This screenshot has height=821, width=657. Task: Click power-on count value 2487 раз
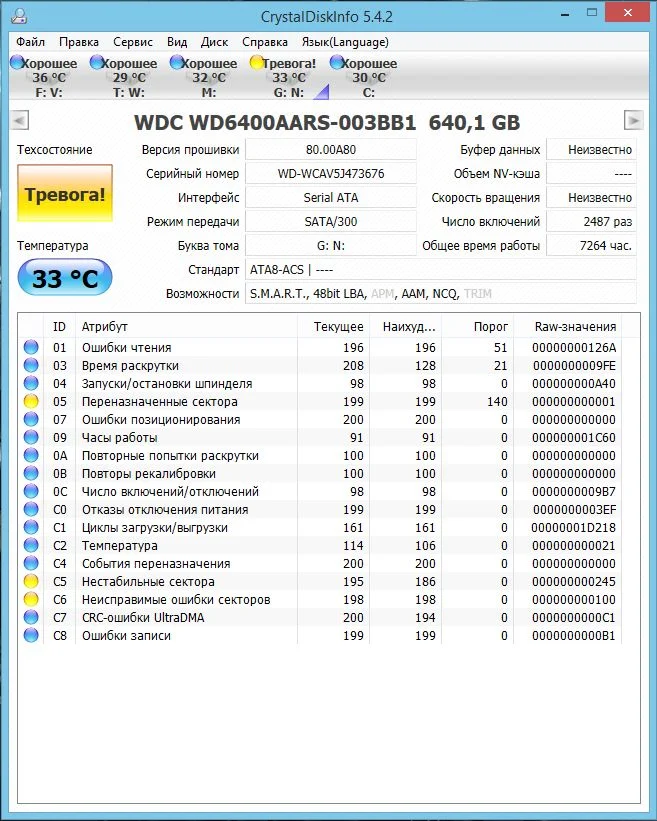[592, 221]
